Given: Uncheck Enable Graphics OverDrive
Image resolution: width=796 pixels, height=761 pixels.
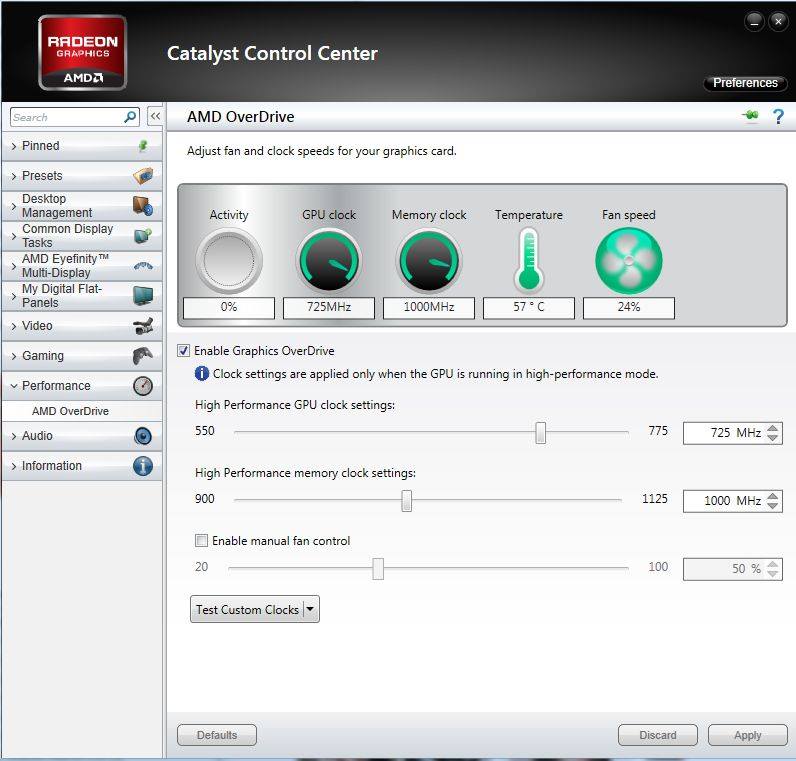Looking at the screenshot, I should [184, 351].
